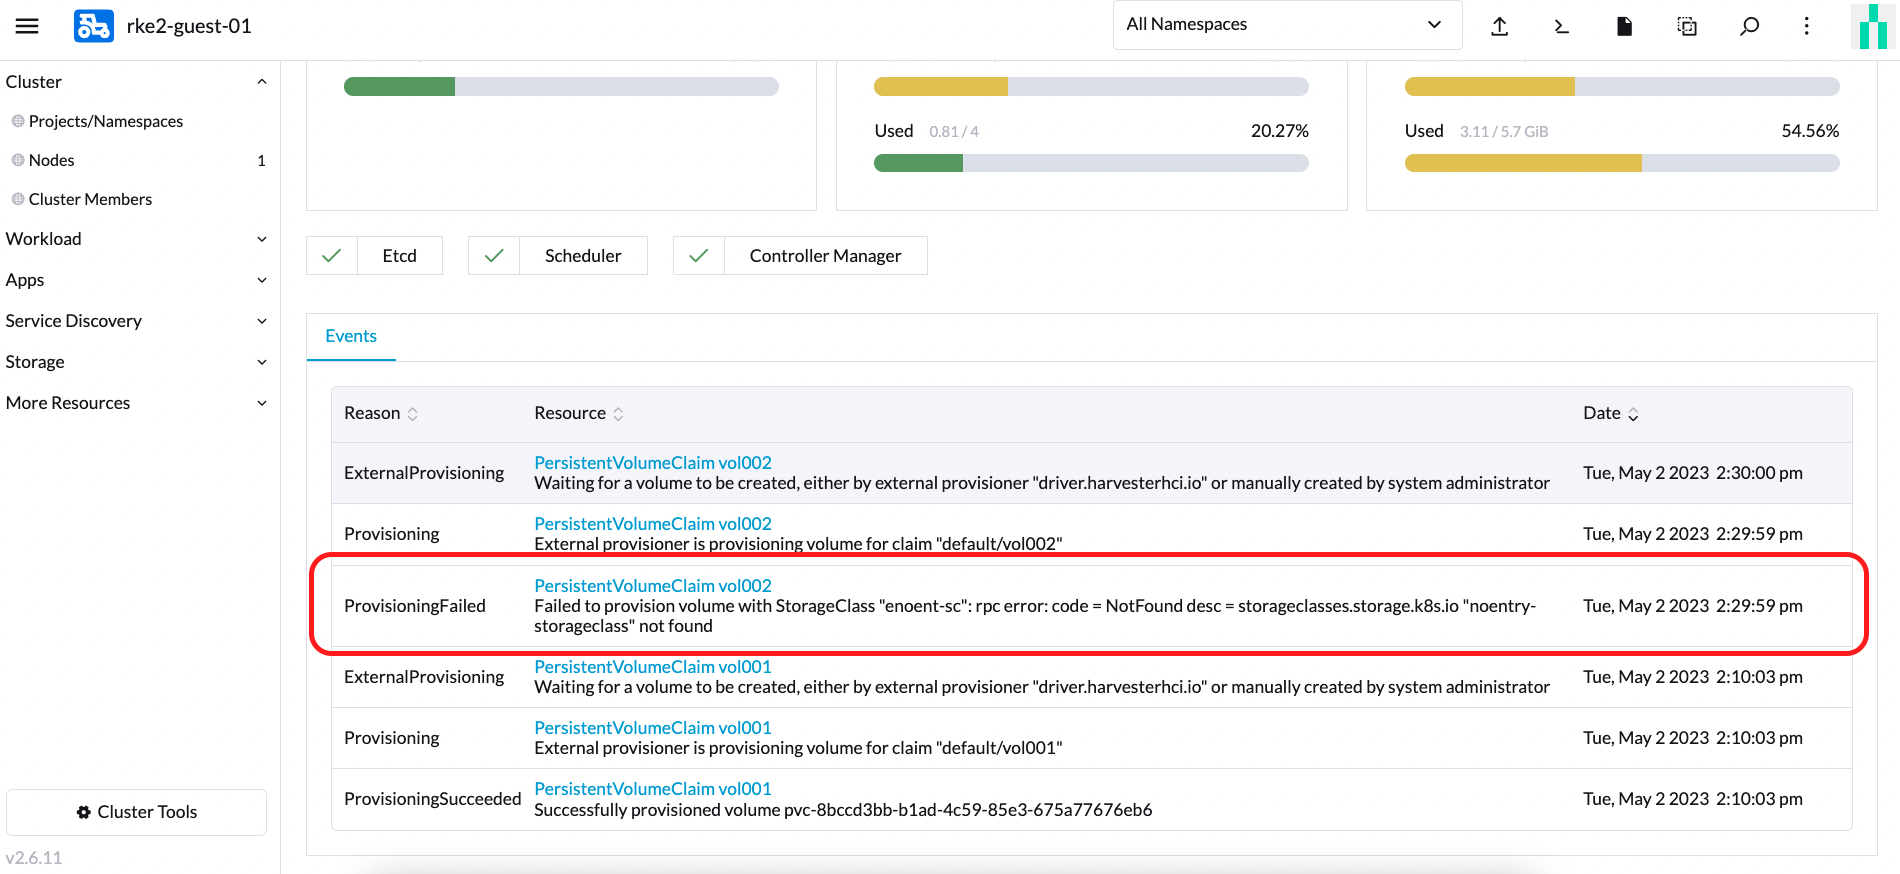Collapse the Cluster sidebar section
The image size is (1900, 874).
pos(261,82)
